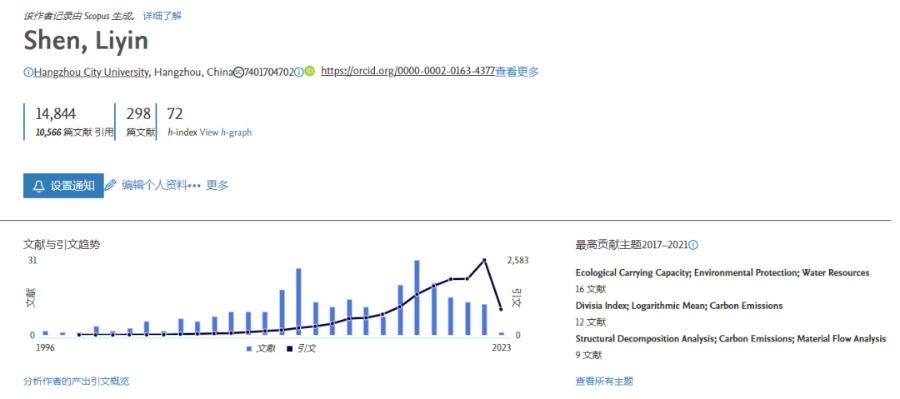Open the ORCID profile link
This screenshot has height=399, width=900.
[x=408, y=71]
